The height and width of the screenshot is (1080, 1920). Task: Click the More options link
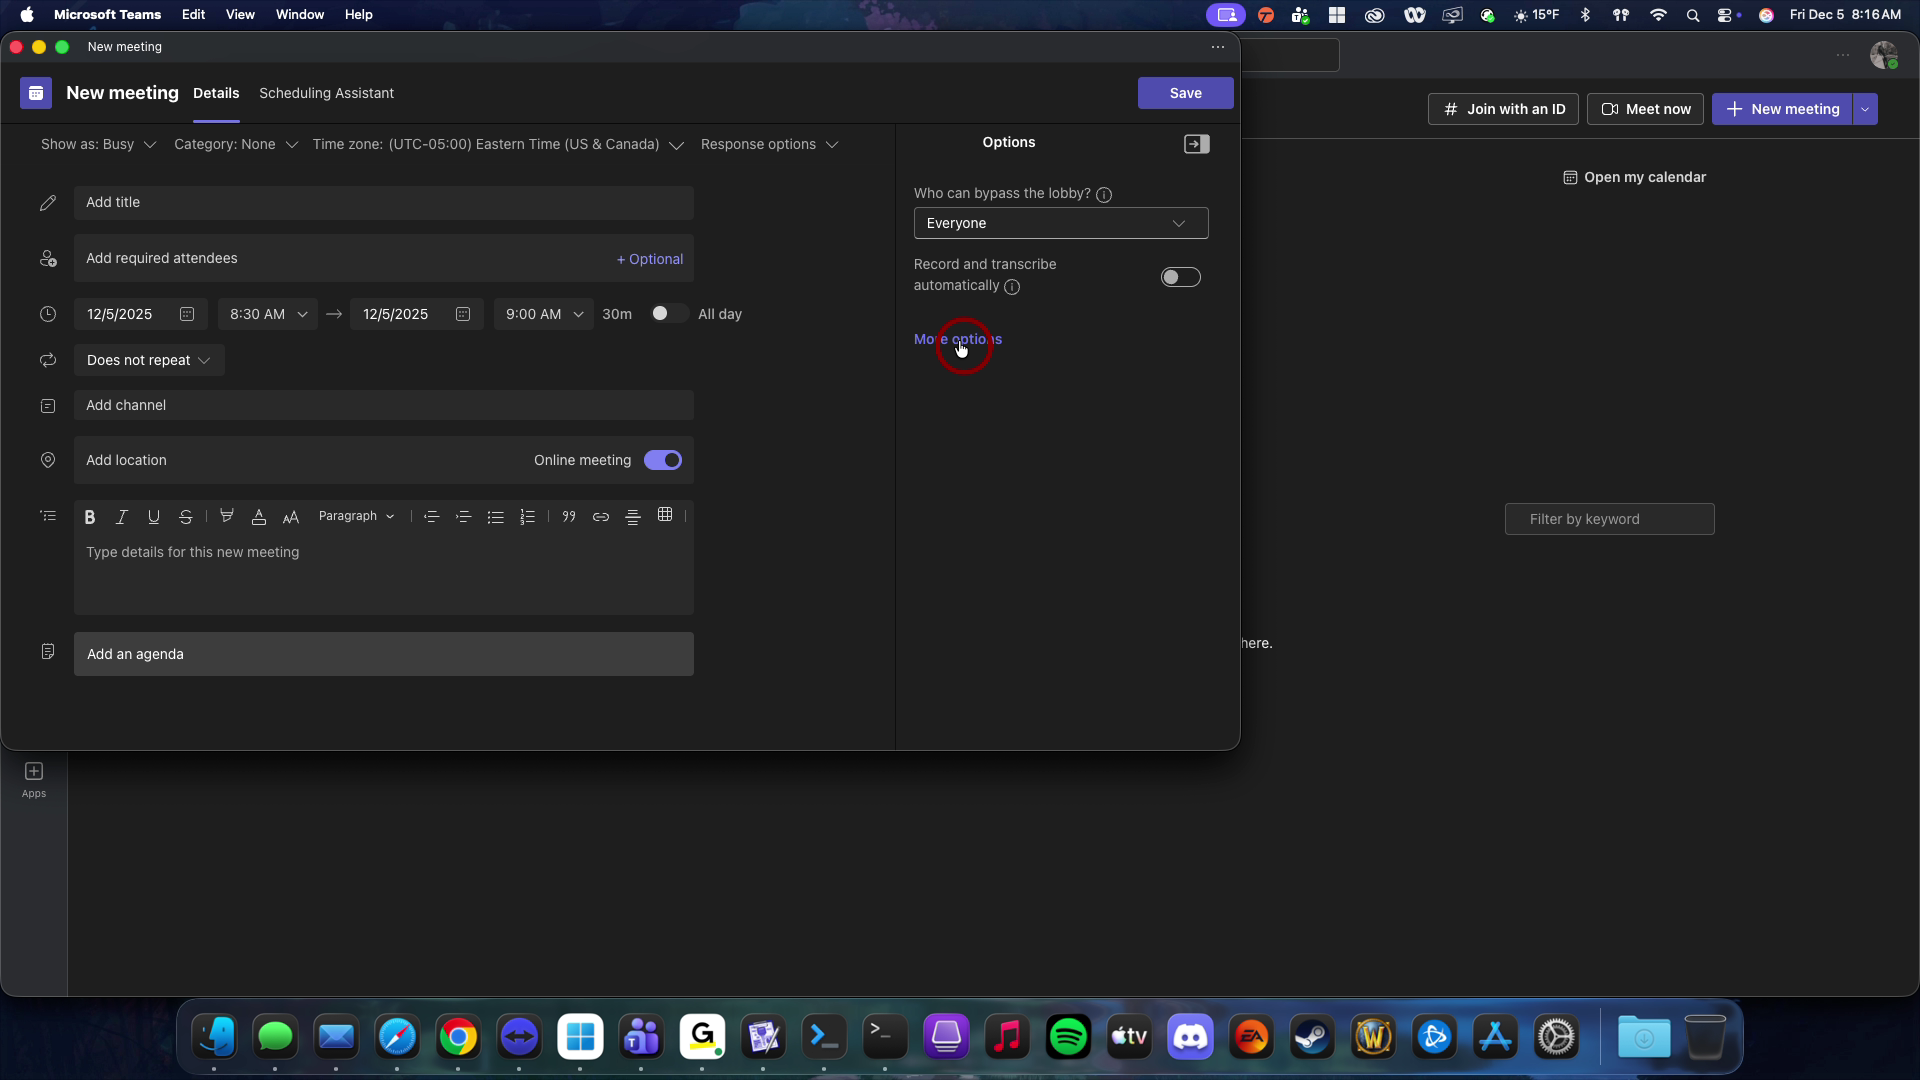tap(958, 339)
